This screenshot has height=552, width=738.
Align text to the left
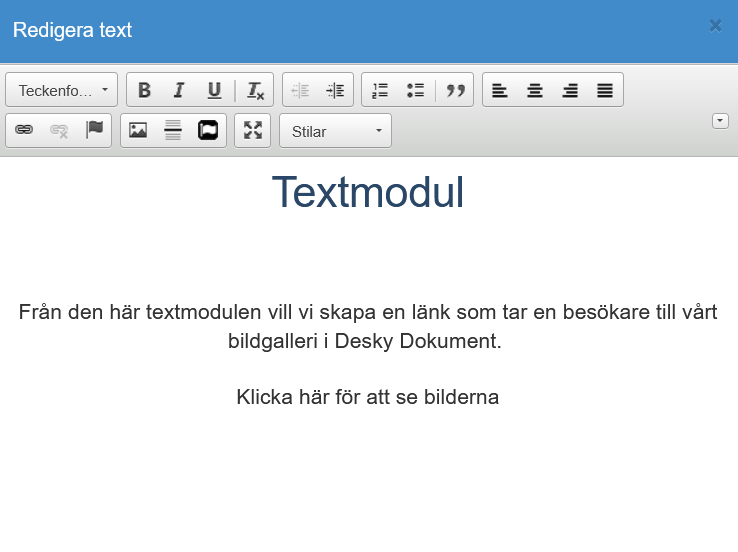coord(500,90)
